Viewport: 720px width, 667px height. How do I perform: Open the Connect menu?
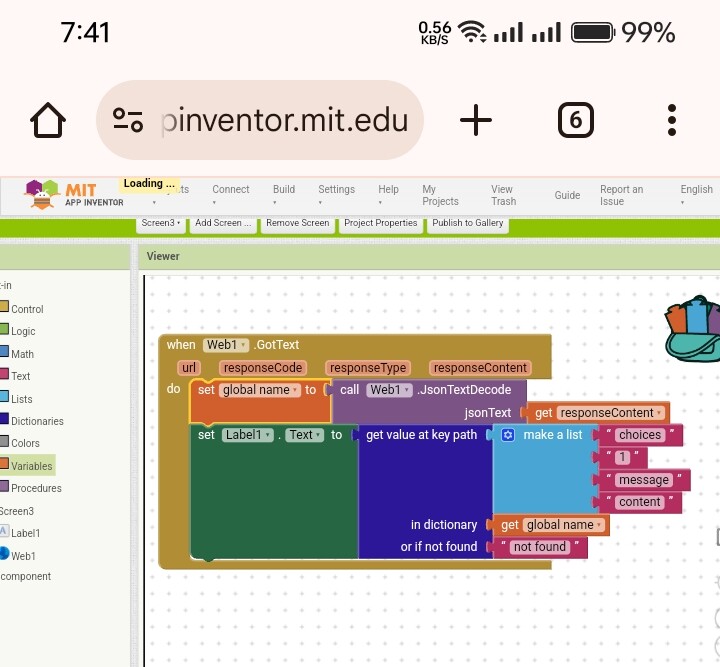pos(231,195)
